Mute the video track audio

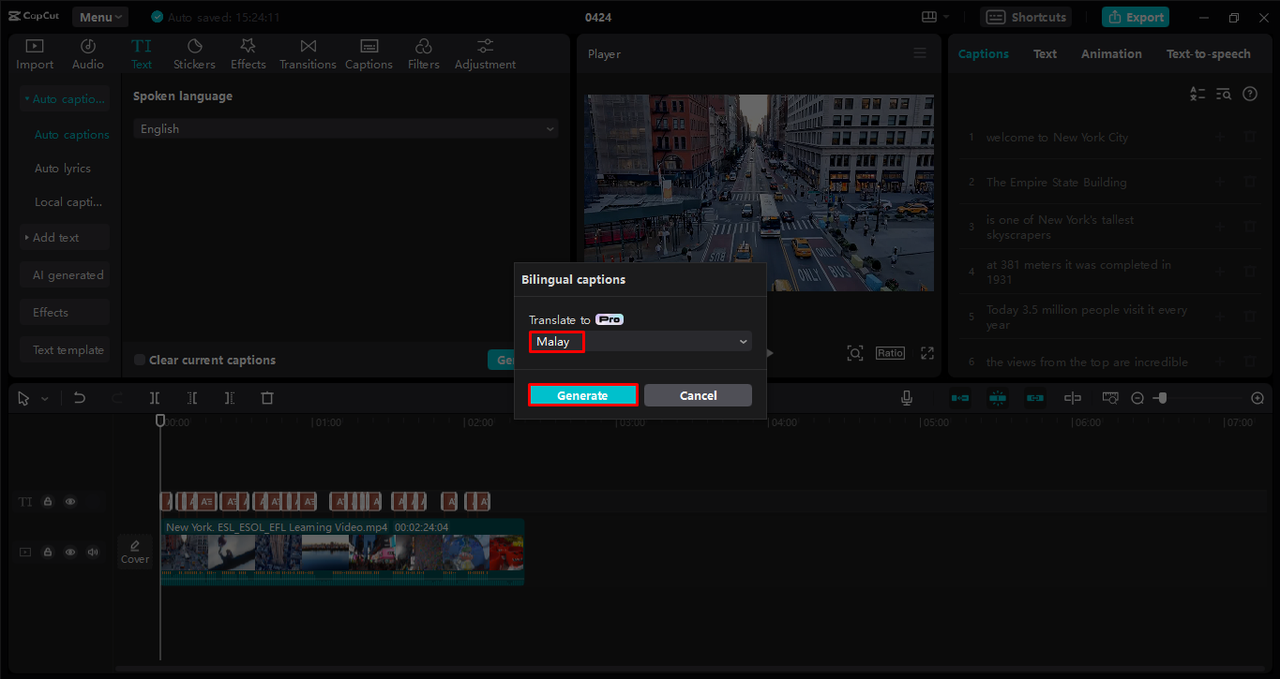click(x=93, y=552)
